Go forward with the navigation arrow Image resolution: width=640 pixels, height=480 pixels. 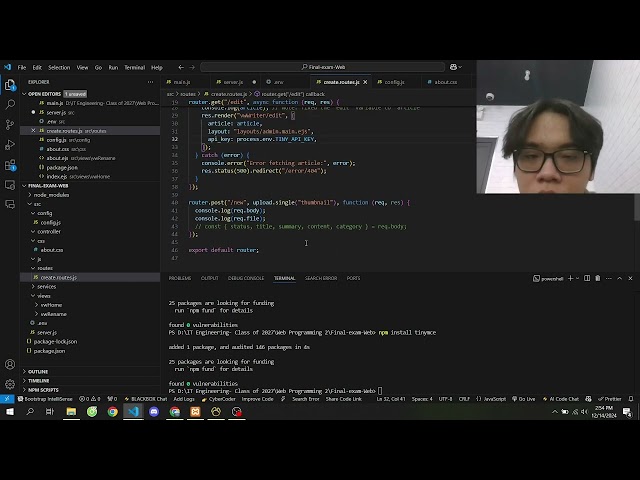192,67
